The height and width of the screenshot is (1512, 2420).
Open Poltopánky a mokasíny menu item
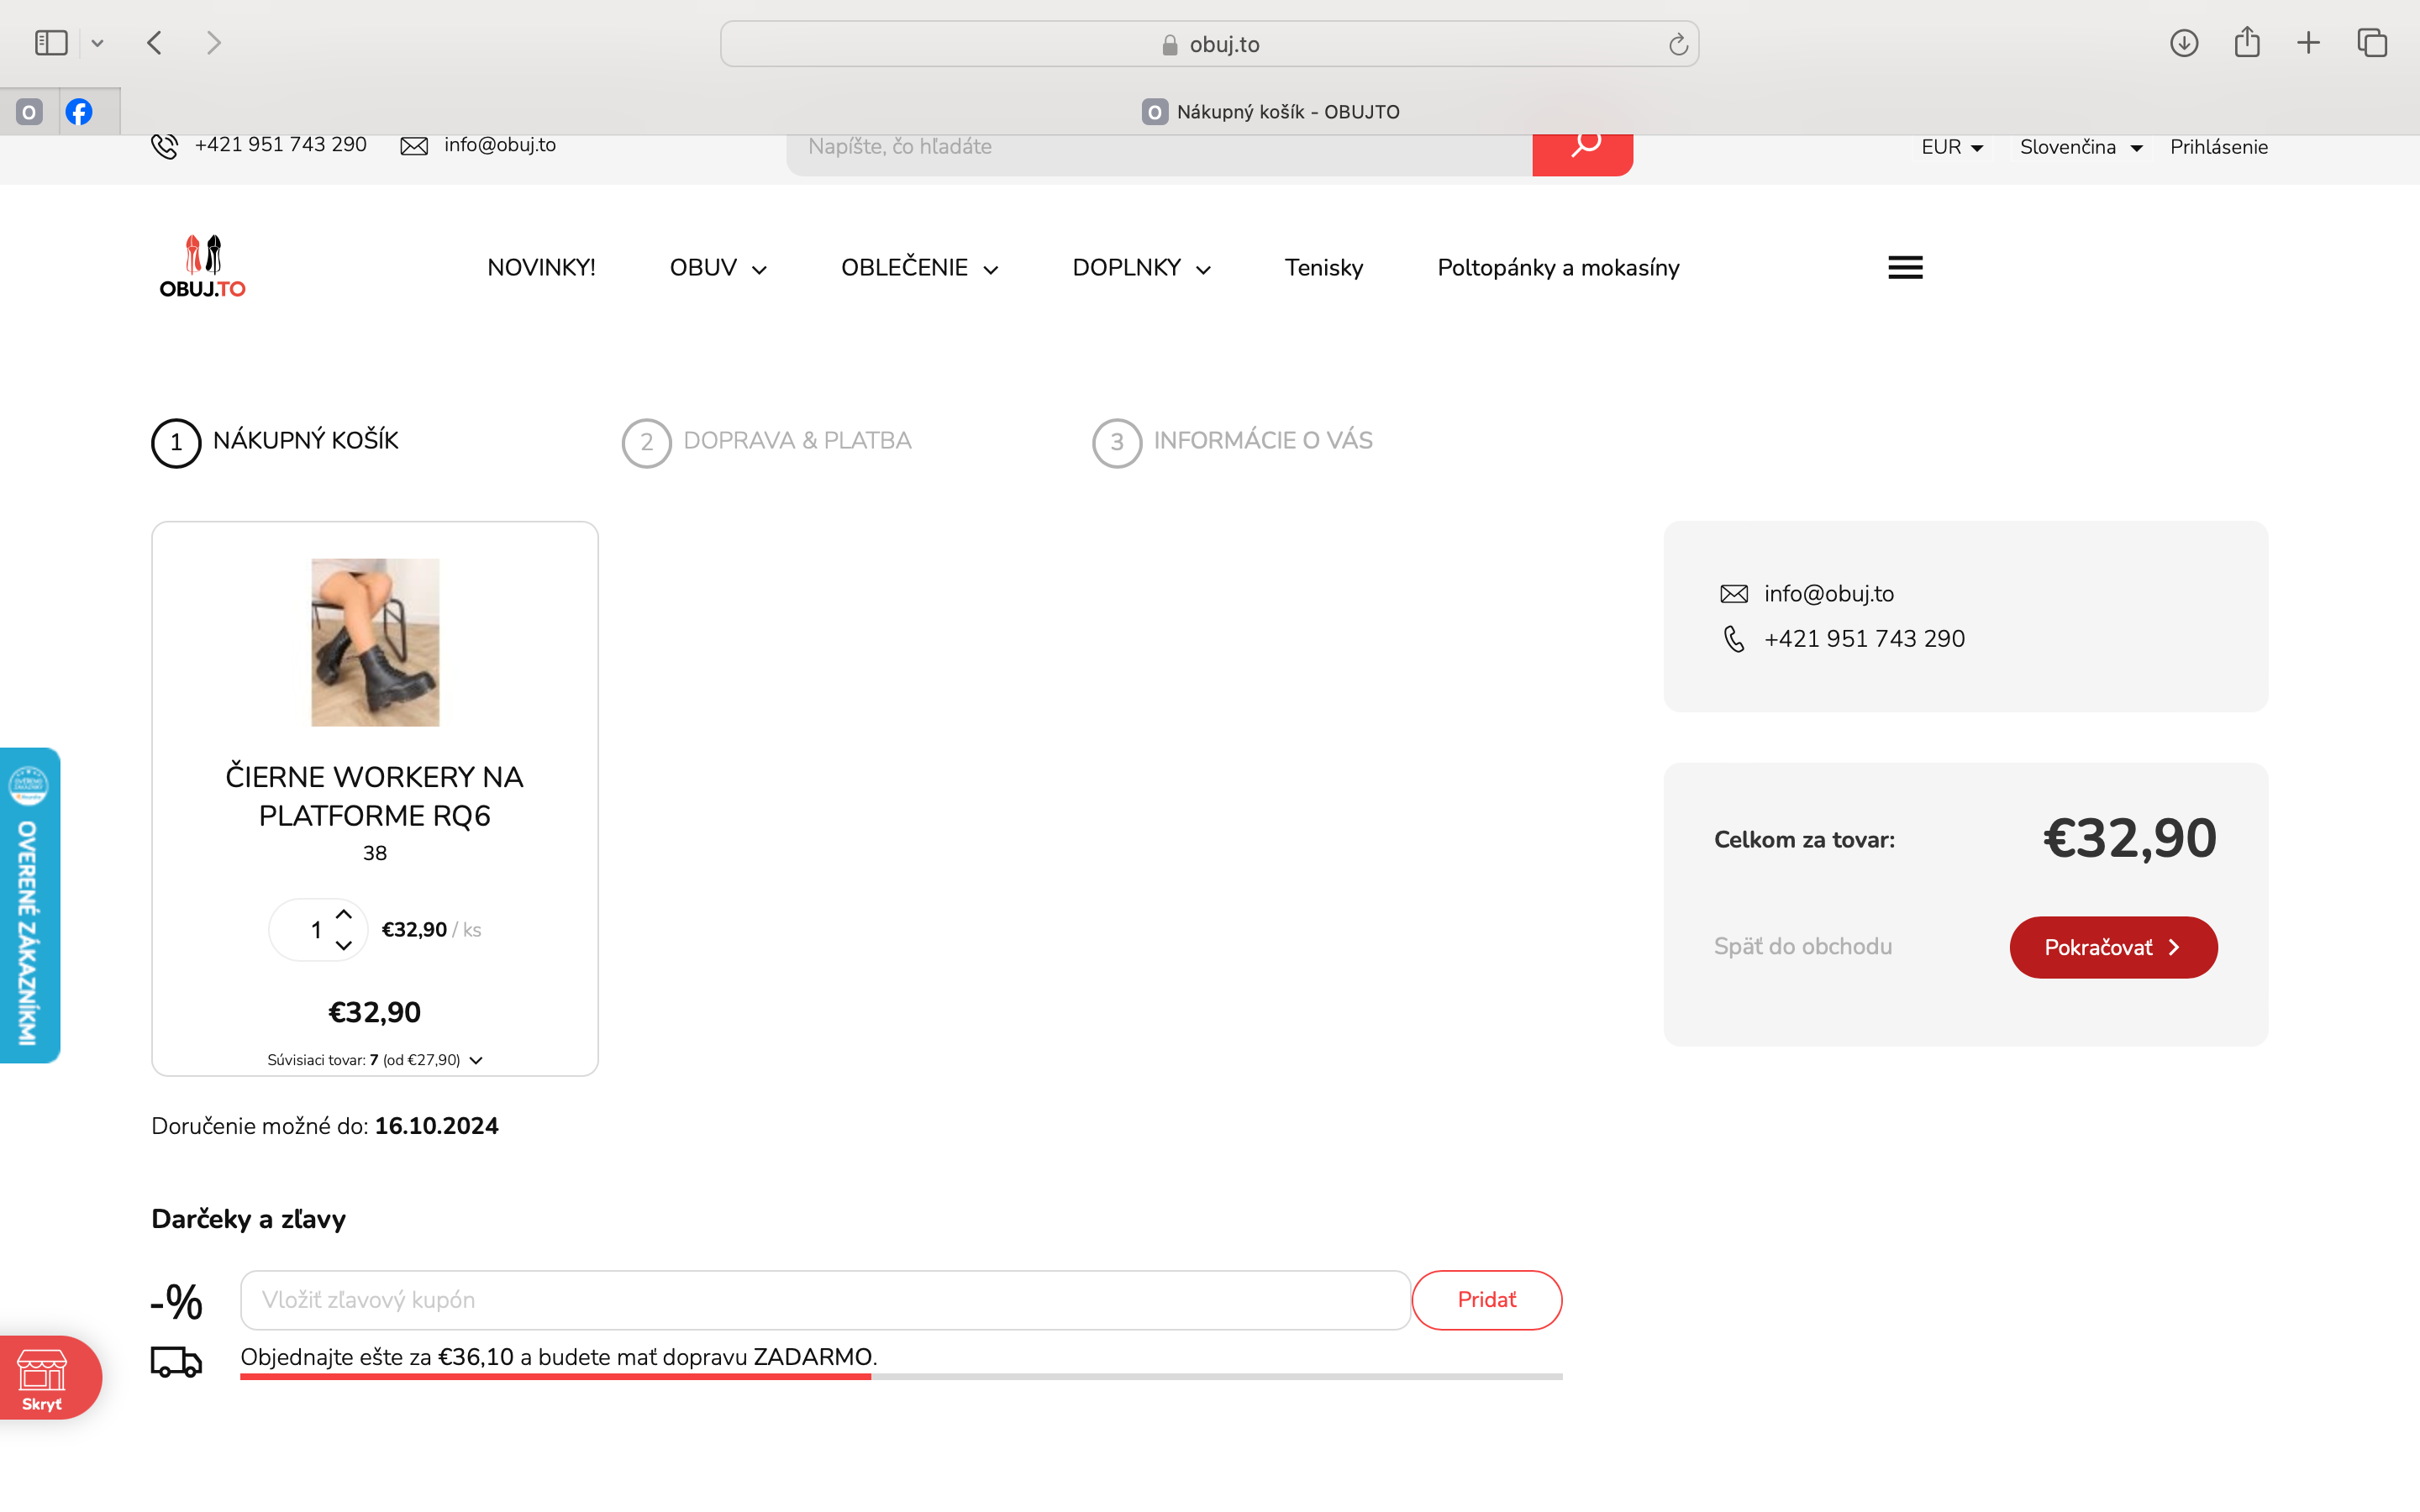(x=1558, y=268)
